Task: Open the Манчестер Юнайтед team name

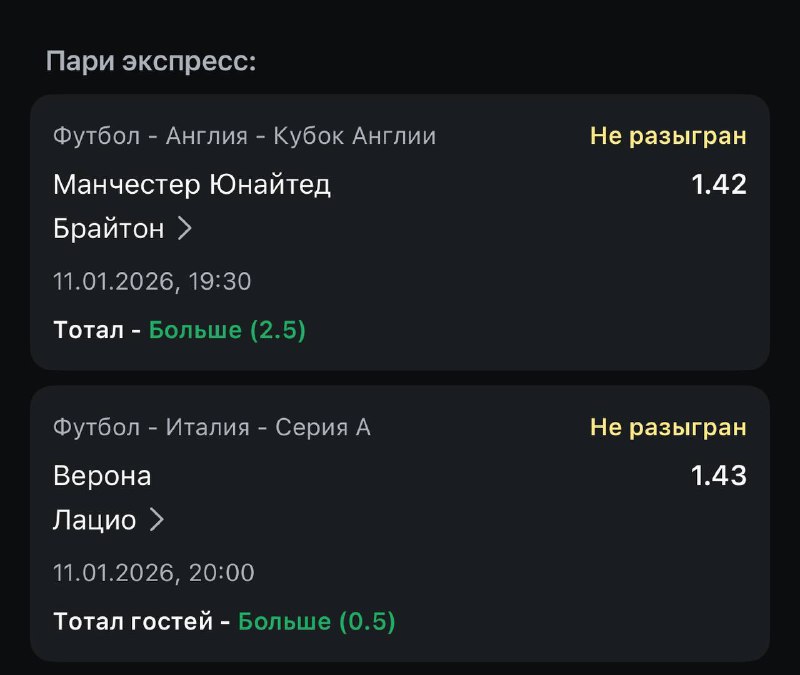Action: (x=192, y=185)
